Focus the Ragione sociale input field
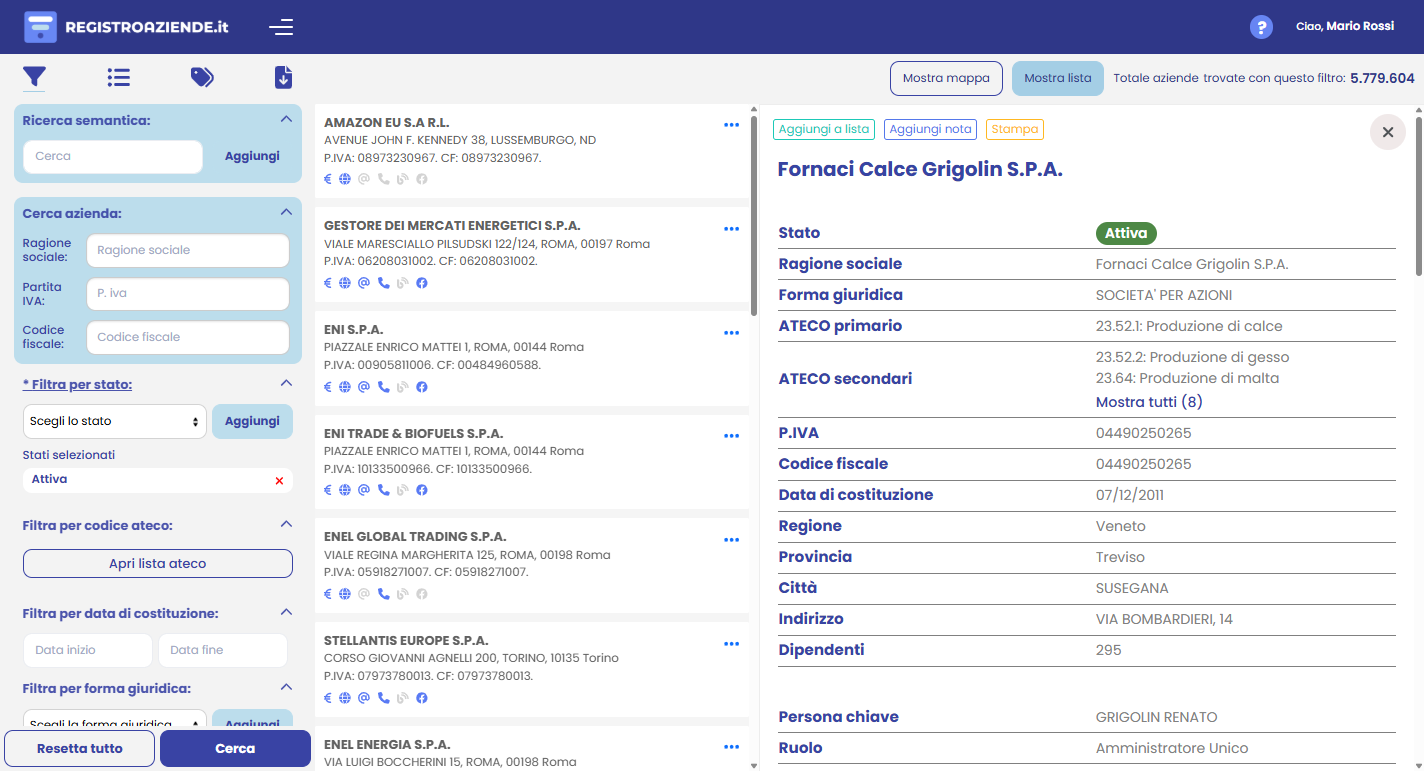 tap(188, 250)
